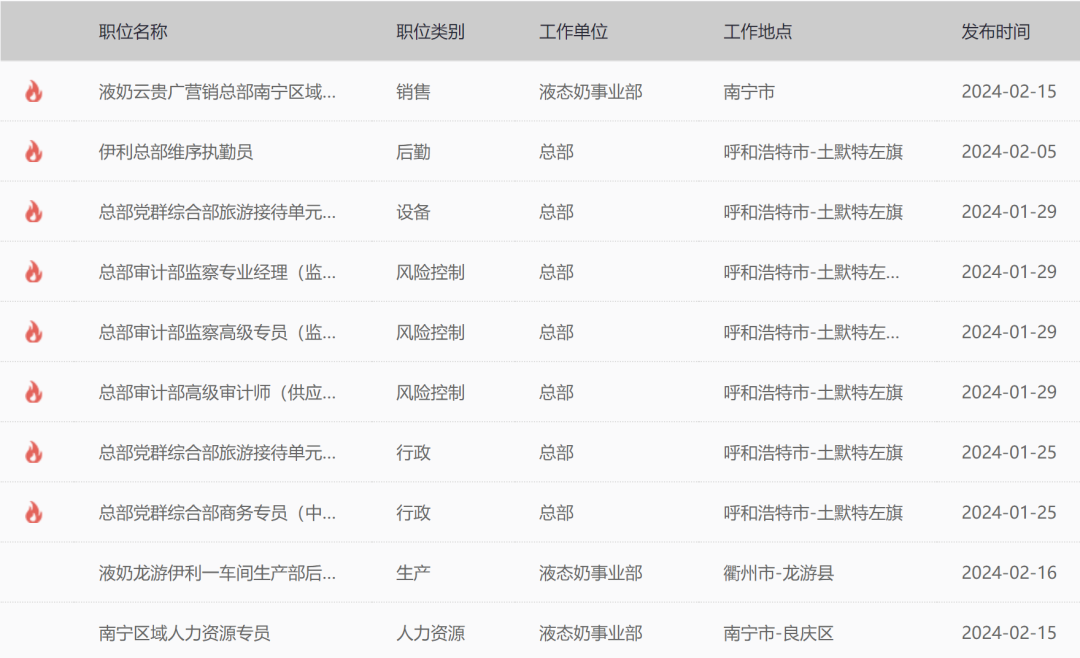1080x658 pixels.
Task: Open the 南宁区域人力资源专员 job posting
Action: click(x=184, y=633)
